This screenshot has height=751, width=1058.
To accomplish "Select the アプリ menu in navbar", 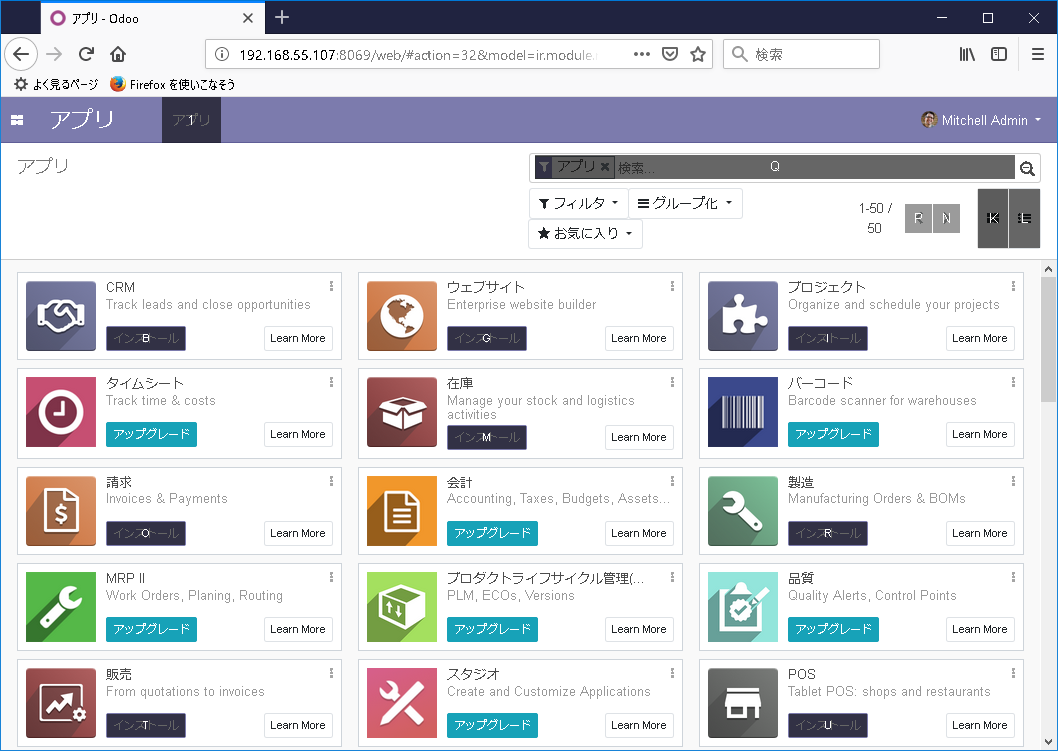I will pos(190,120).
